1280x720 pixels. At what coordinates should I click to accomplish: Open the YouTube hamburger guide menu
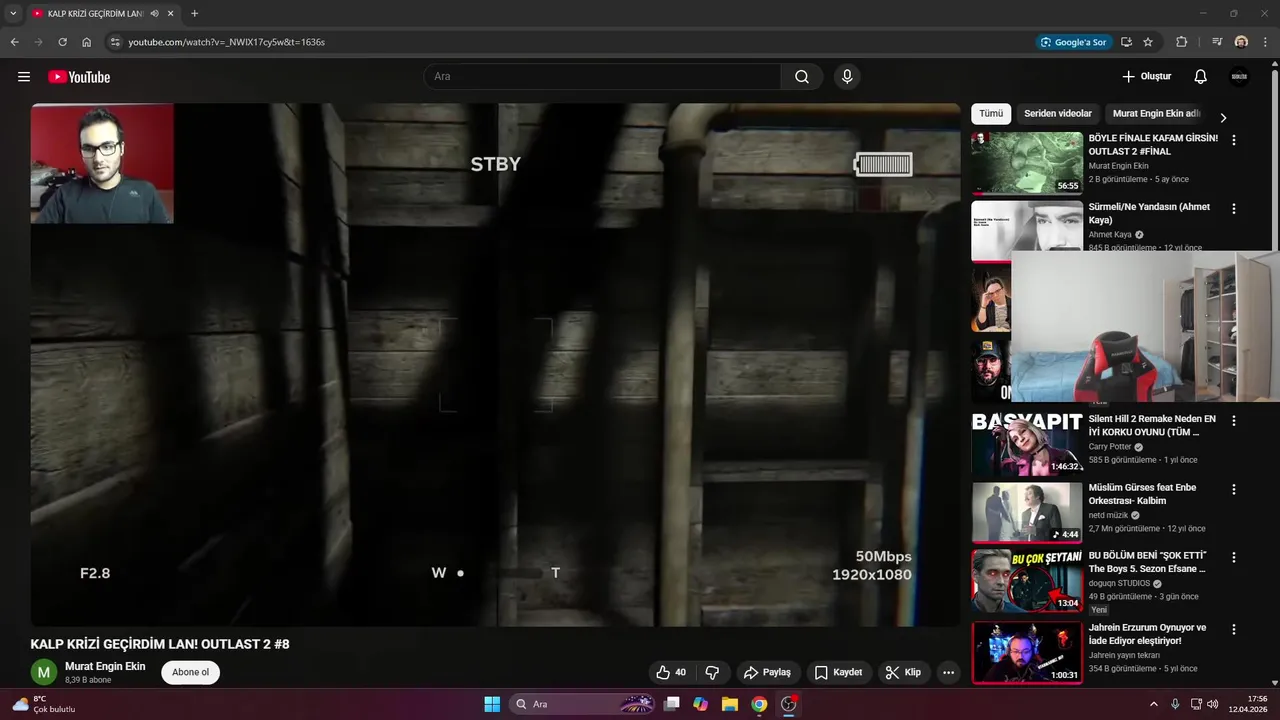point(24,77)
